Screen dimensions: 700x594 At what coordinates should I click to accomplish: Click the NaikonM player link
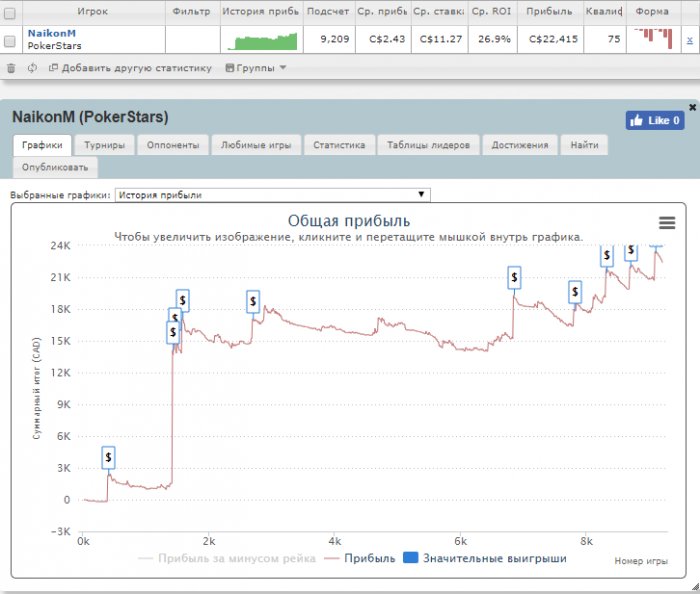tap(51, 33)
